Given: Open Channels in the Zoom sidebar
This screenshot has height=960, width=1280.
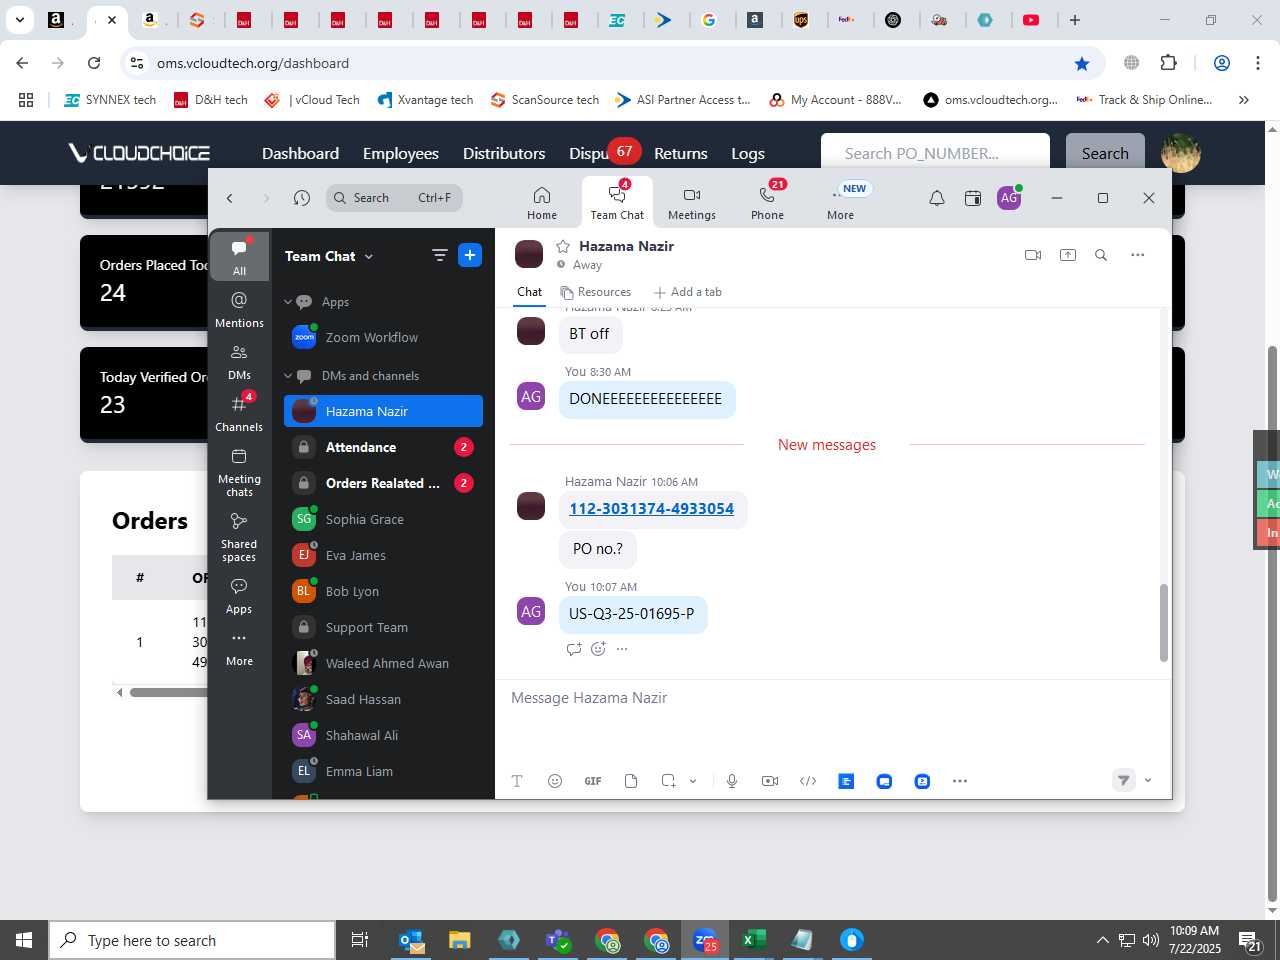Looking at the screenshot, I should coord(239,413).
